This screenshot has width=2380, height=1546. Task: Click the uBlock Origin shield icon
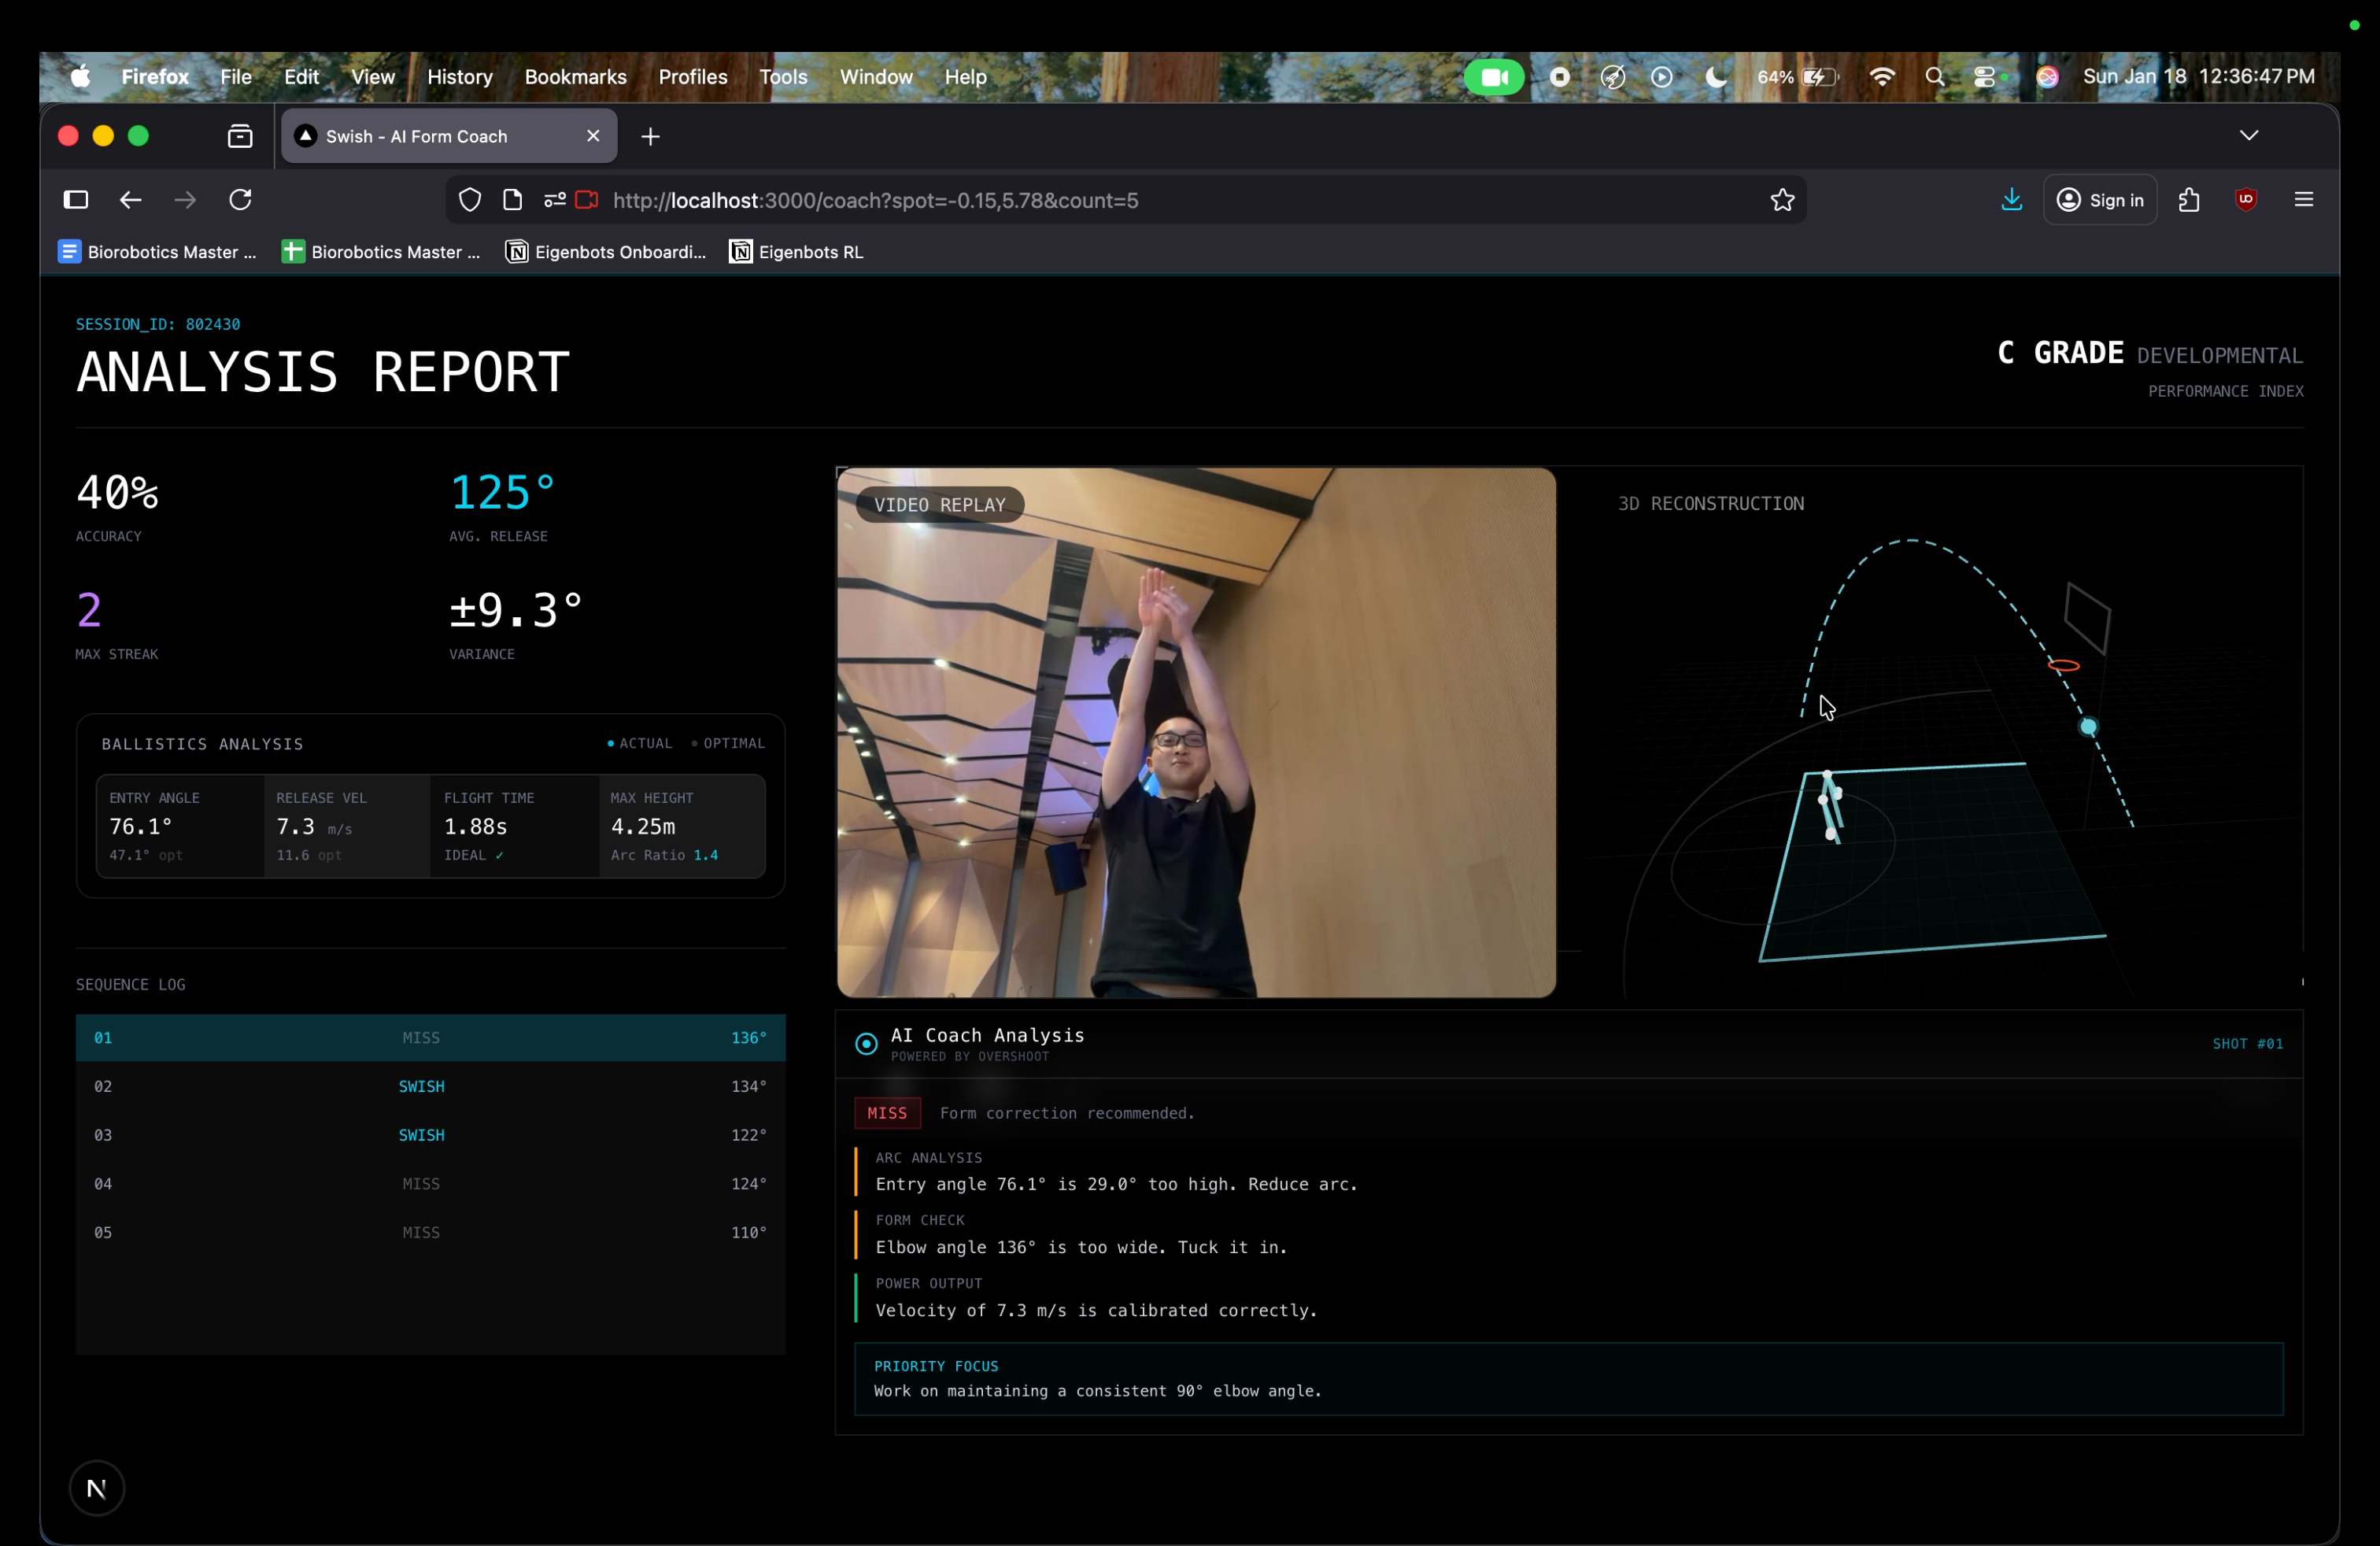(x=2246, y=200)
